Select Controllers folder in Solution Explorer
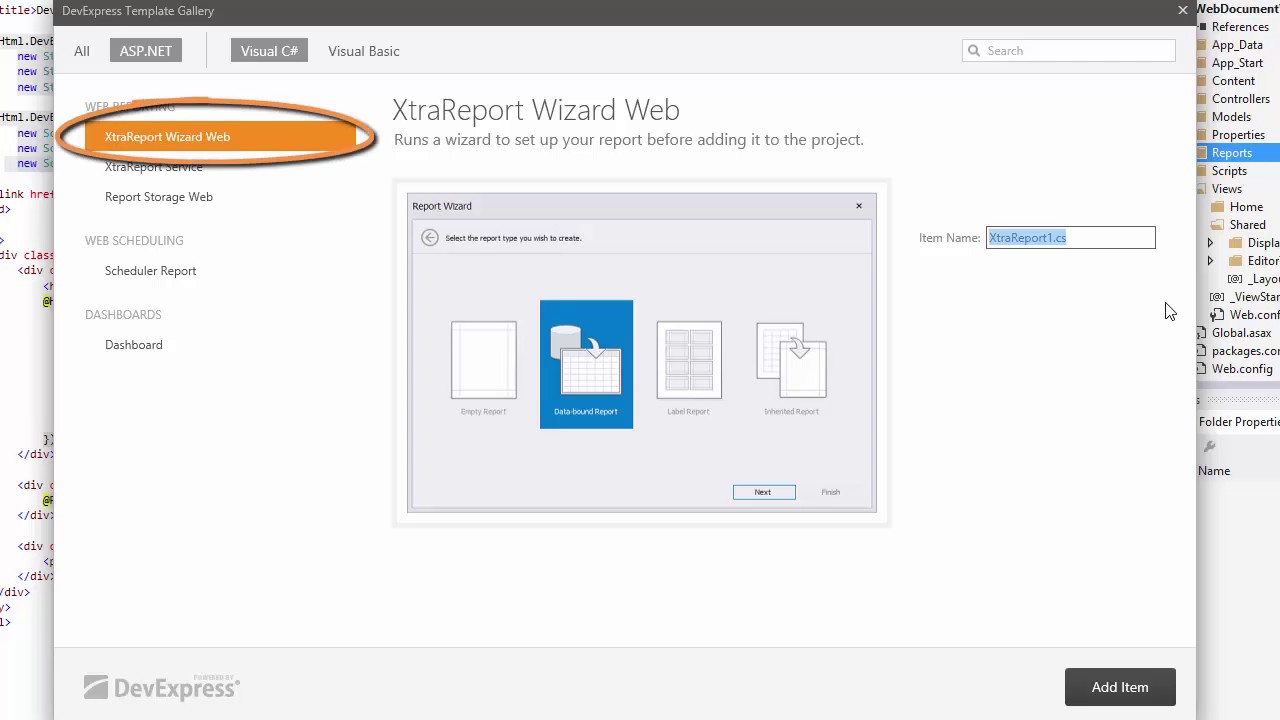The width and height of the screenshot is (1280, 720). (1241, 99)
